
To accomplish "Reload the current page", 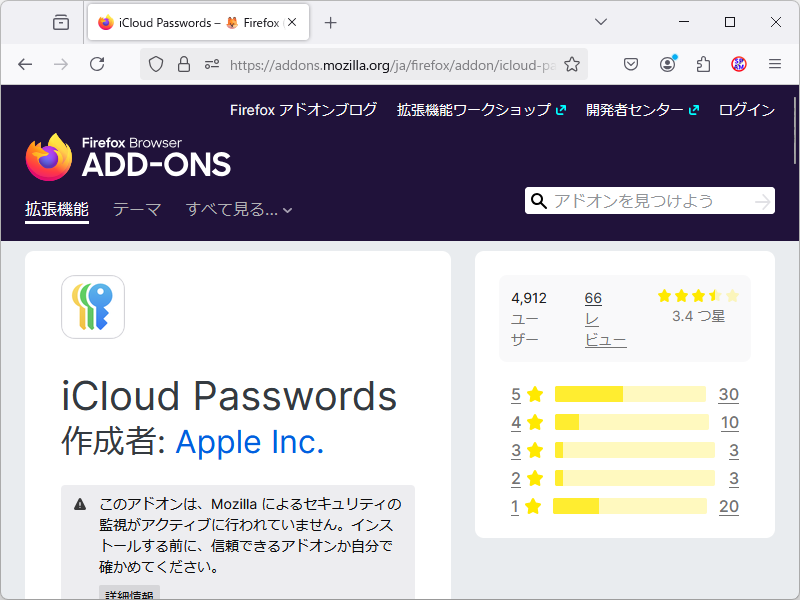I will (x=95, y=63).
